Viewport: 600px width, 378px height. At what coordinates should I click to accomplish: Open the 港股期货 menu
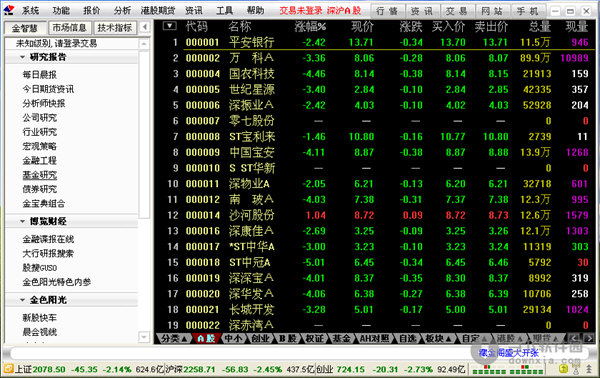tap(158, 11)
